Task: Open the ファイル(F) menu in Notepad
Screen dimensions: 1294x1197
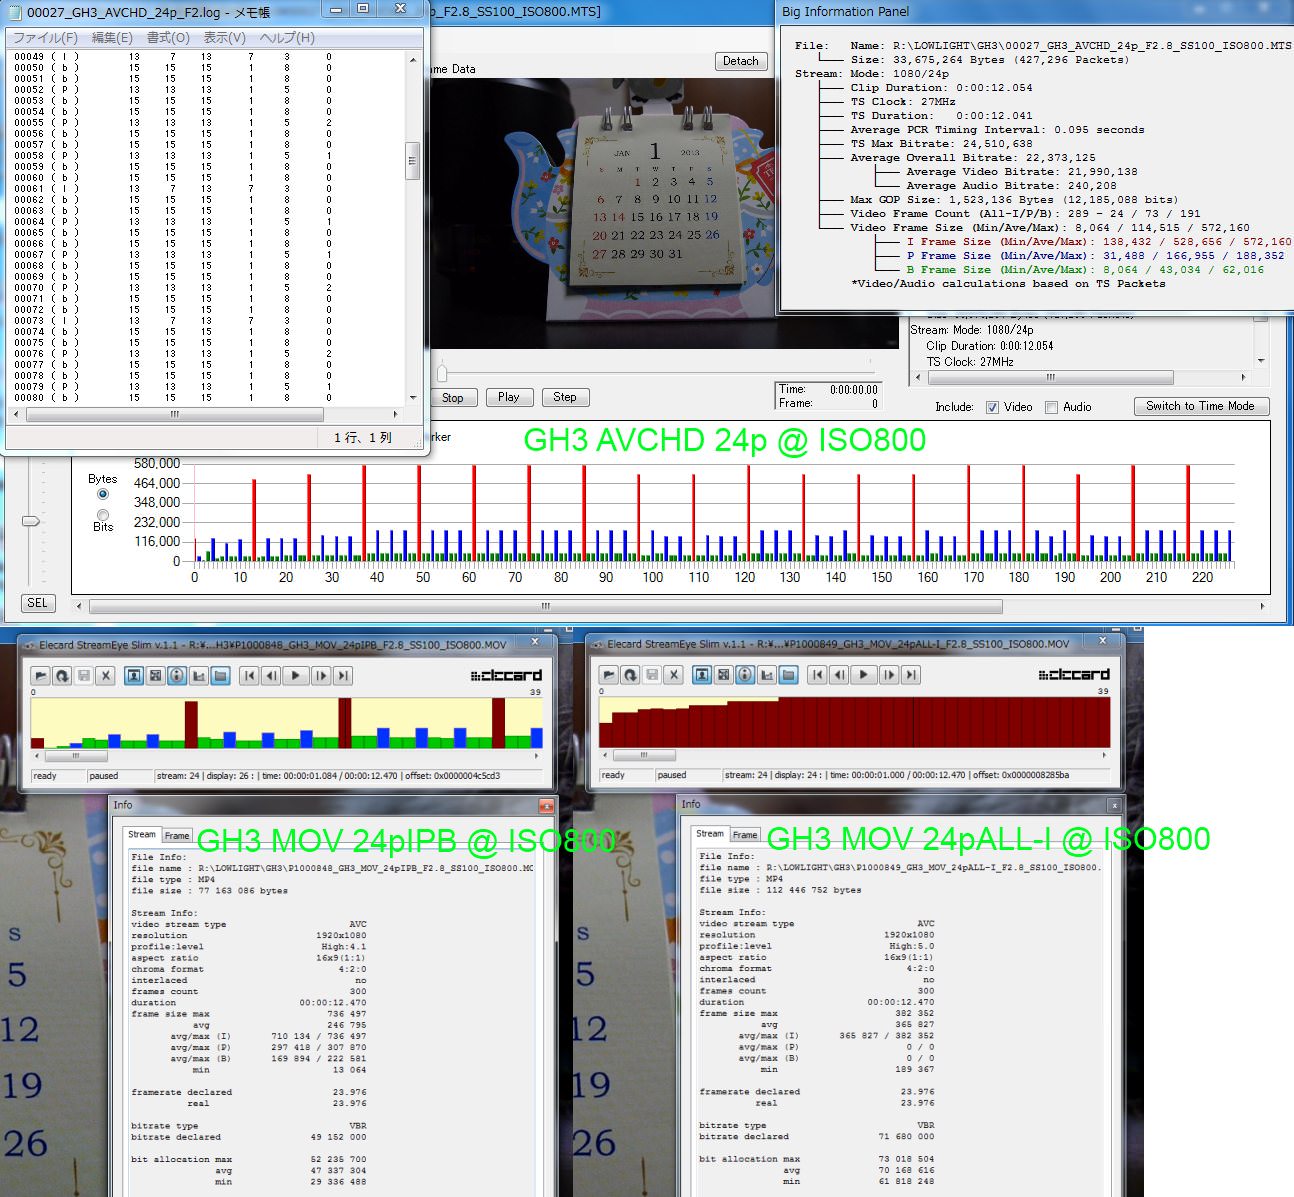Action: [x=45, y=38]
